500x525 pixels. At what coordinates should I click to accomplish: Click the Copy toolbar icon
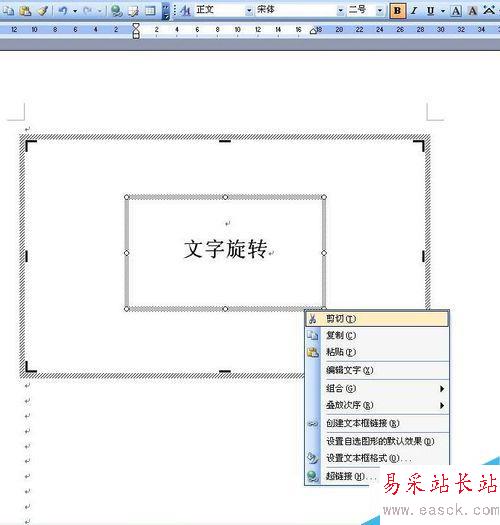click(x=8, y=11)
